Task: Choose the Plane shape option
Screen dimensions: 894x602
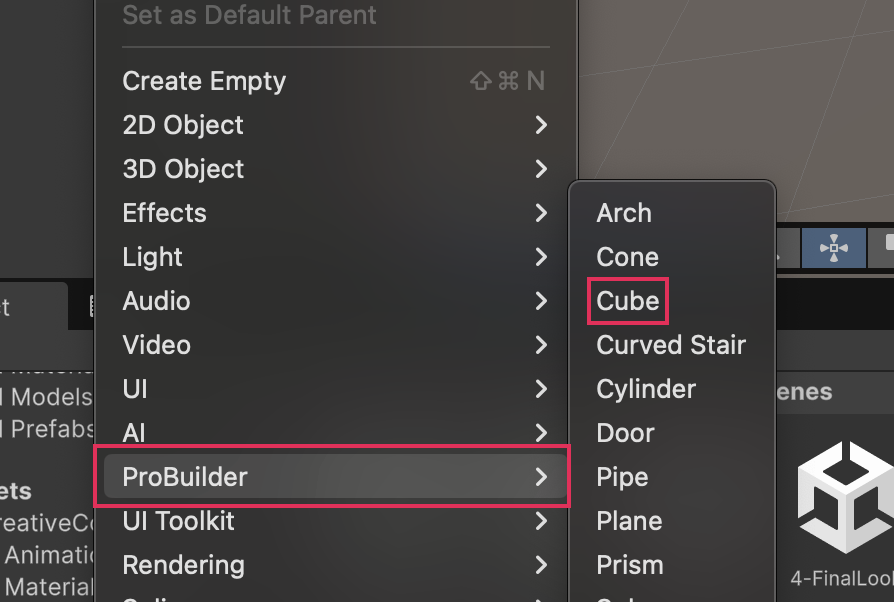Action: 629,521
